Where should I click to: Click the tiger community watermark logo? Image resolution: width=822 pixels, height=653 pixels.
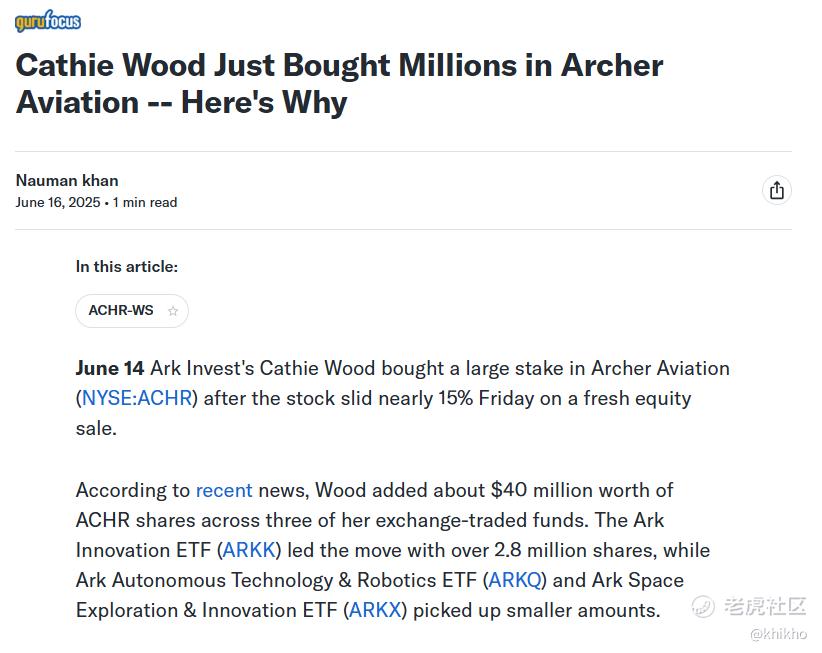[x=704, y=606]
